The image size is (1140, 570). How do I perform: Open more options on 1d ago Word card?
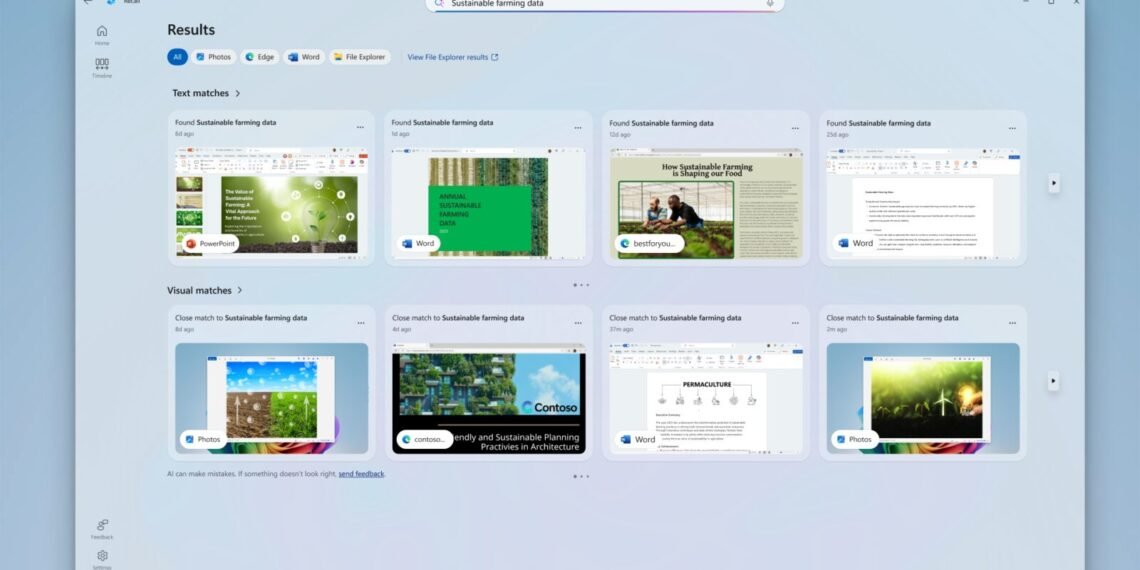578,127
